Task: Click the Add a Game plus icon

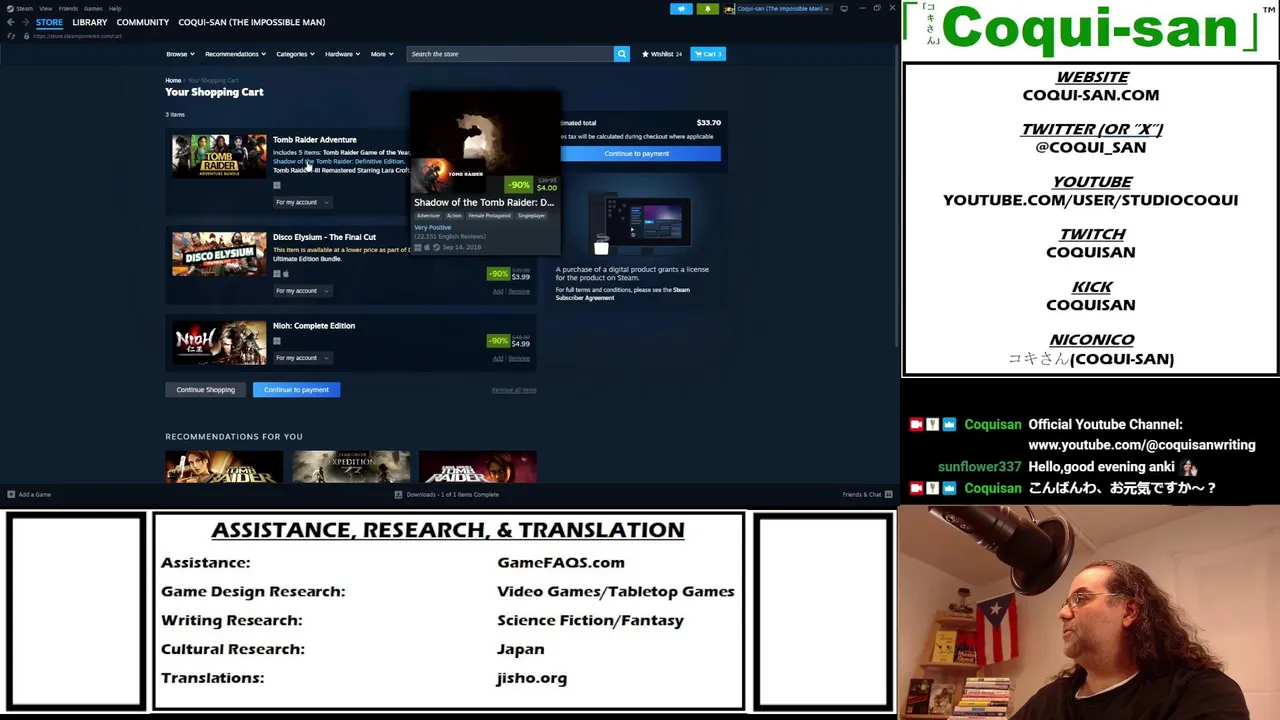Action: click(x=11, y=494)
